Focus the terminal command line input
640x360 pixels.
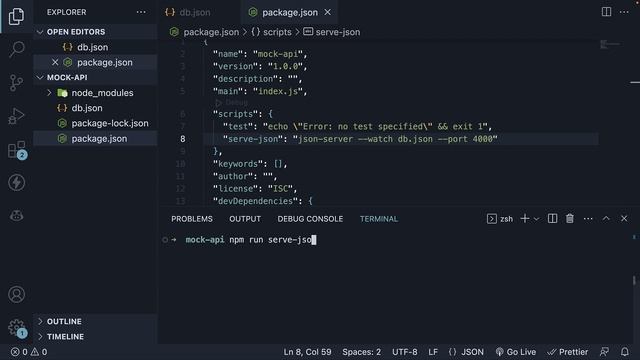pyautogui.click(x=251, y=240)
